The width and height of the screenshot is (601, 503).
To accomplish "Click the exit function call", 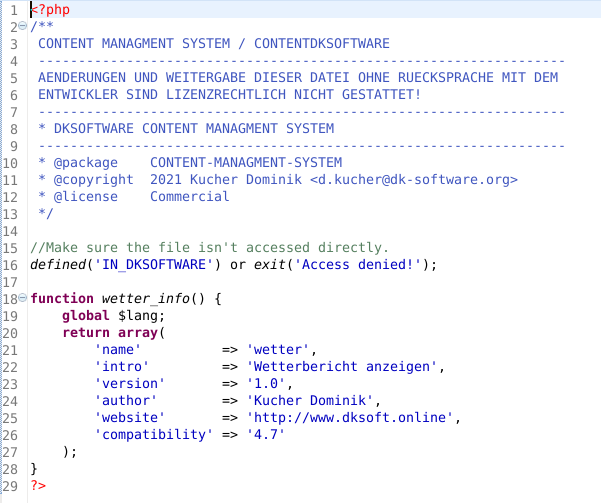I will pos(269,264).
